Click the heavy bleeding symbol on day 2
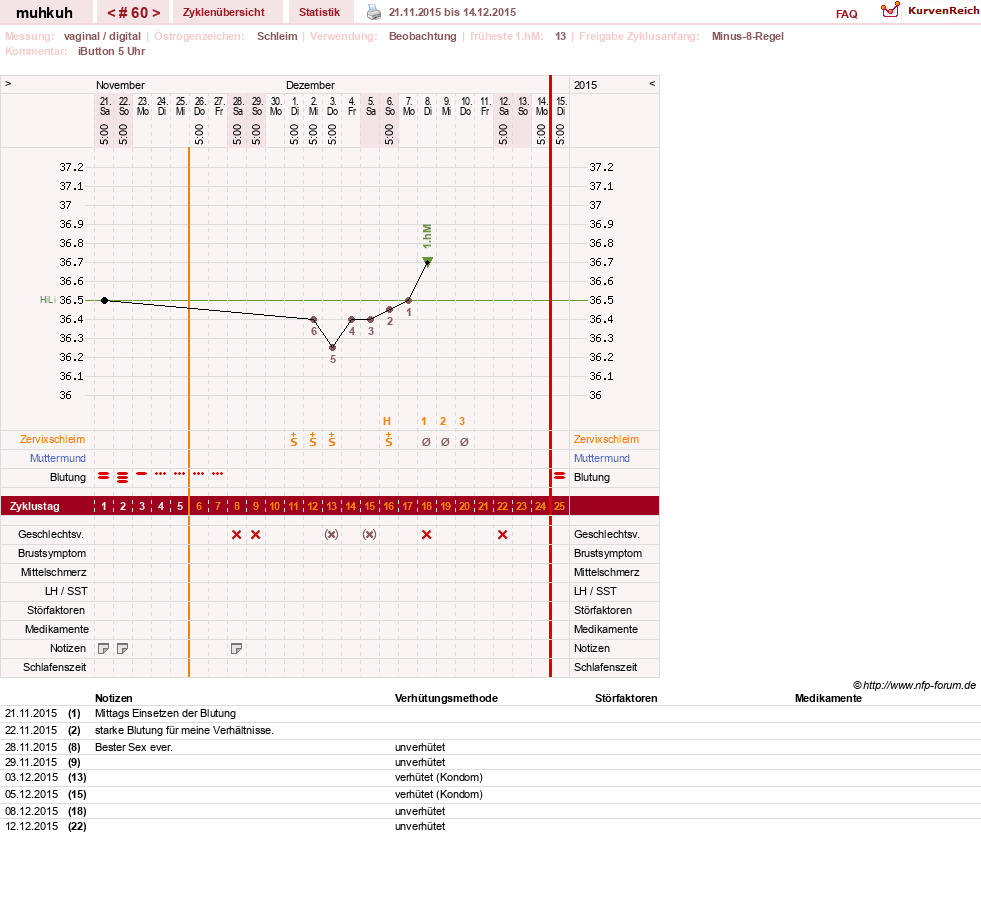Viewport: 981px width, 917px height. coord(123,478)
